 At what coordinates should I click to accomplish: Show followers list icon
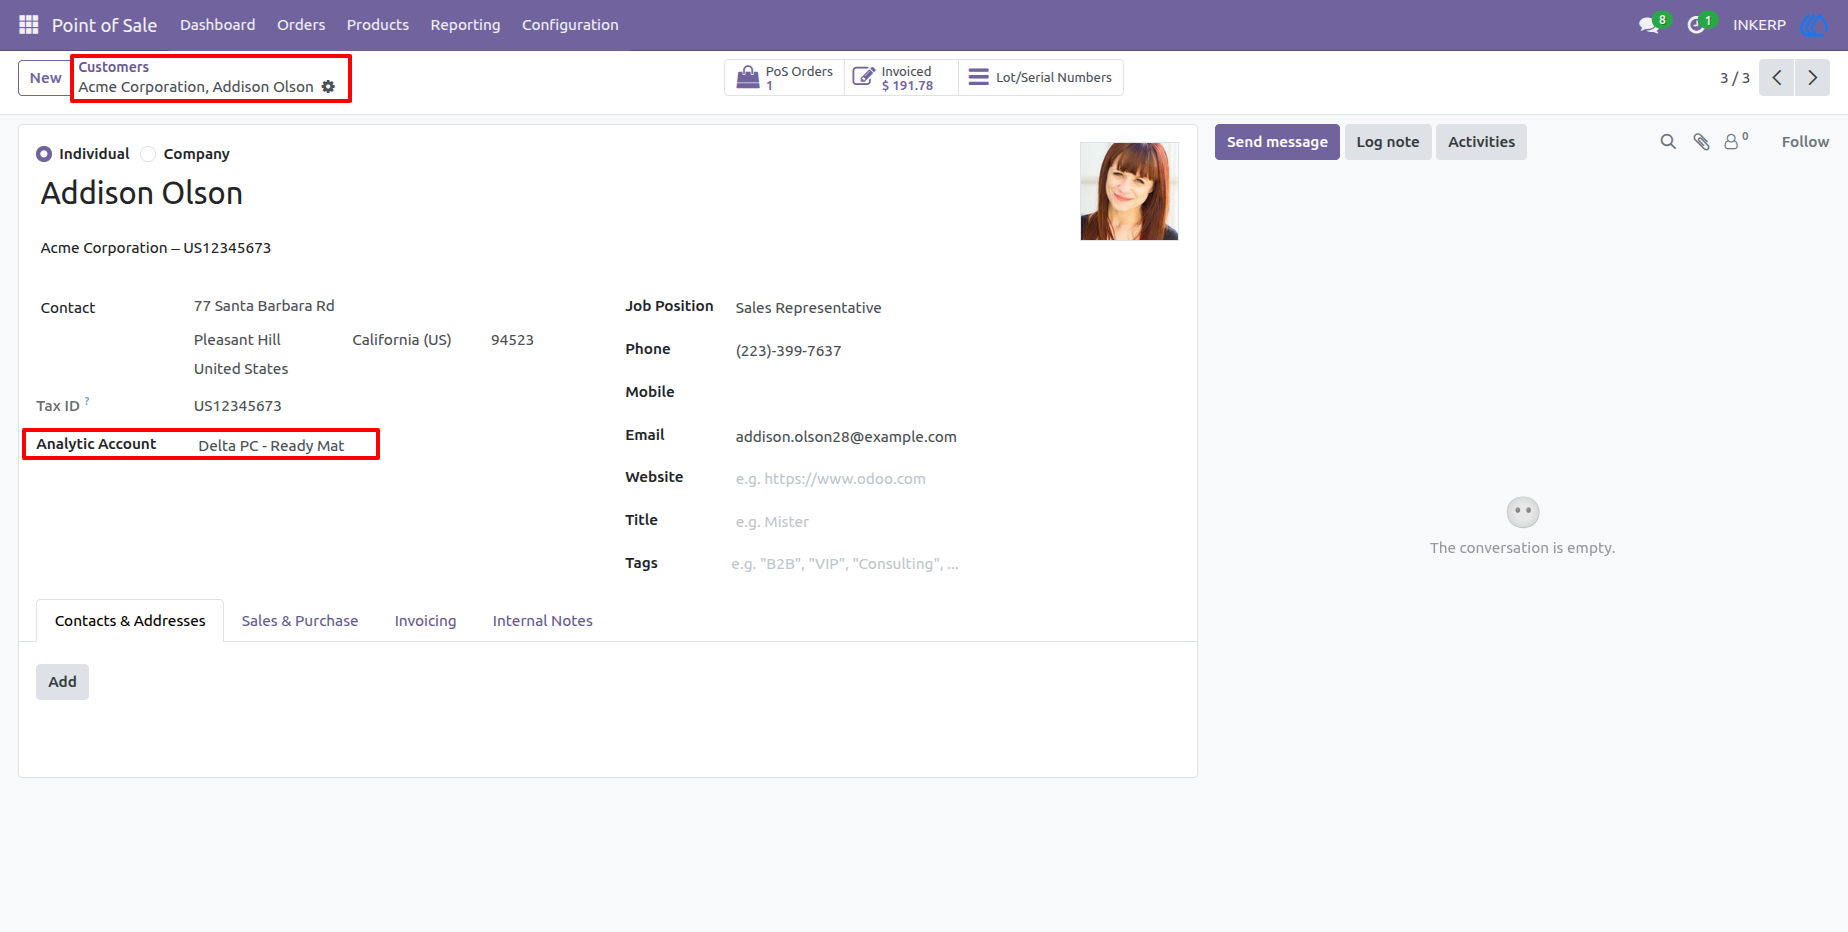(x=1736, y=141)
